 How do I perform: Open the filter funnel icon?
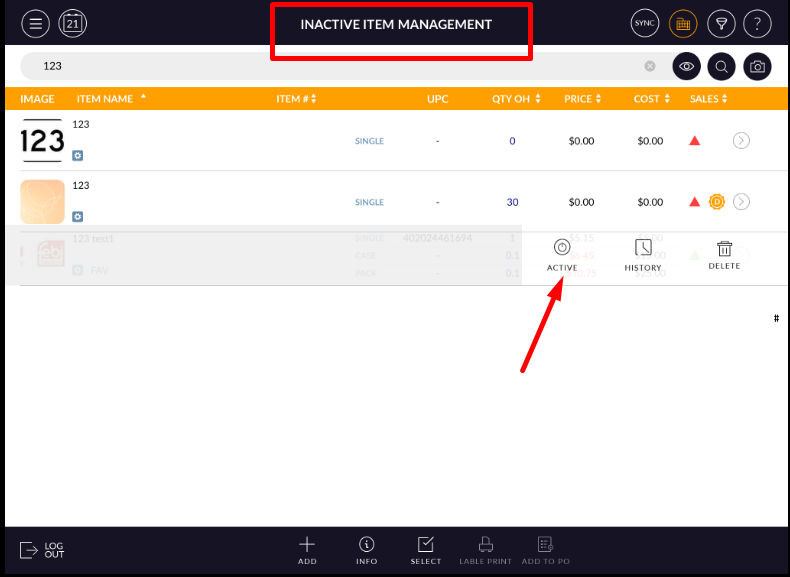[x=720, y=23]
